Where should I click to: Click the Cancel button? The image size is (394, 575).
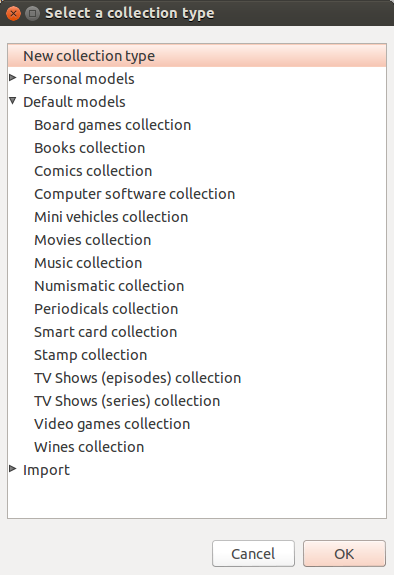[253, 553]
